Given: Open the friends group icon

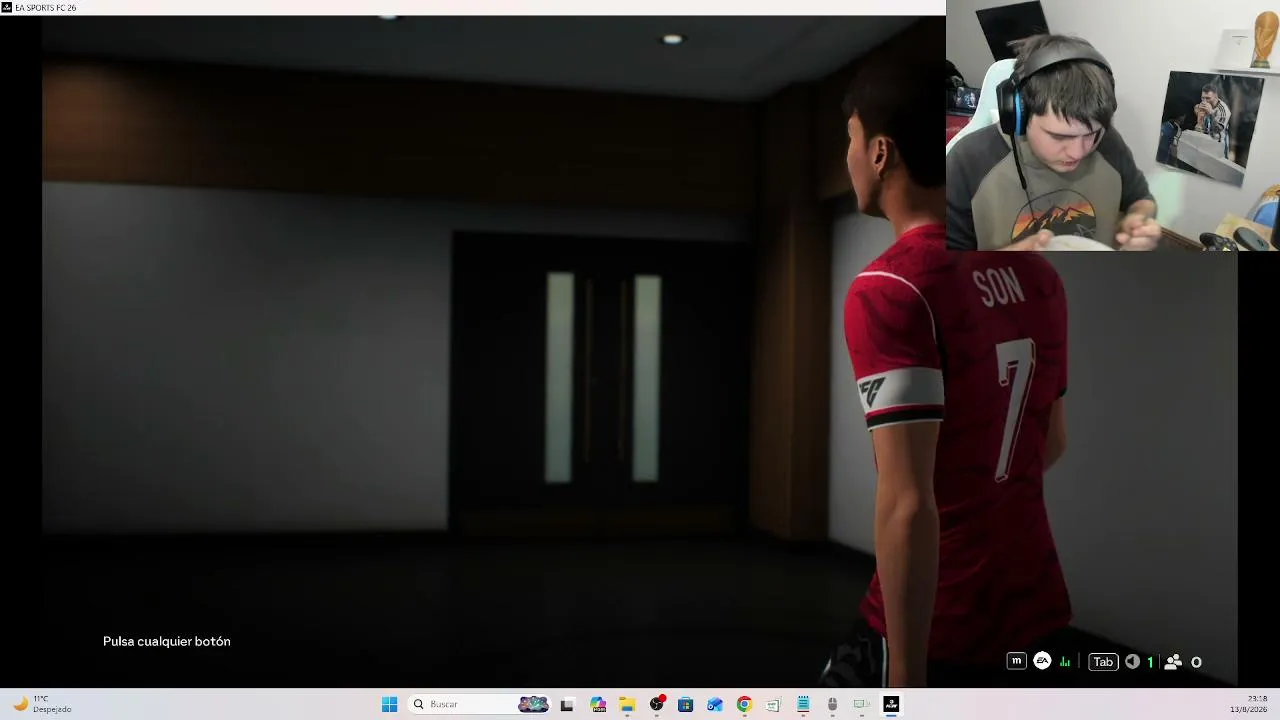Looking at the screenshot, I should (x=1173, y=661).
